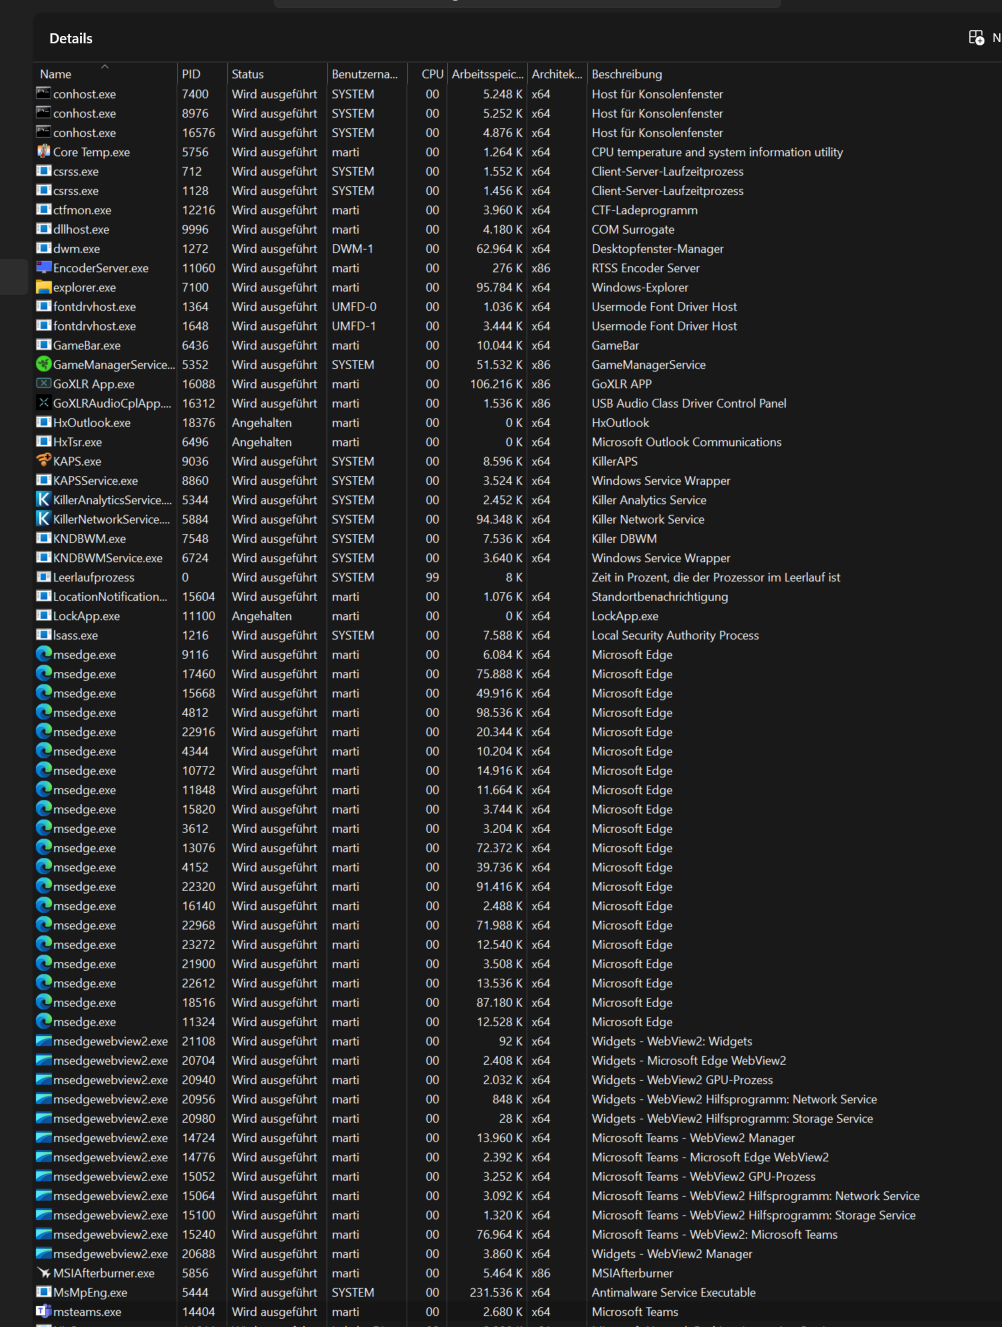Select the LockApp.exe process
Viewport: 1002px width, 1327px height.
point(518,616)
